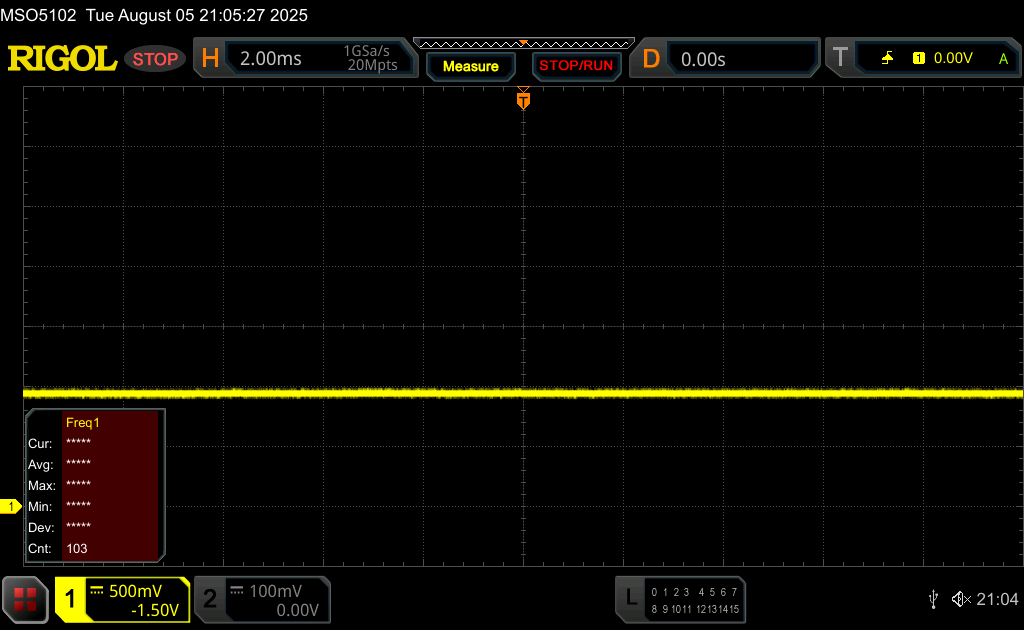Click the orange H horizontal icon
Image resolution: width=1024 pixels, height=630 pixels.
click(x=210, y=59)
